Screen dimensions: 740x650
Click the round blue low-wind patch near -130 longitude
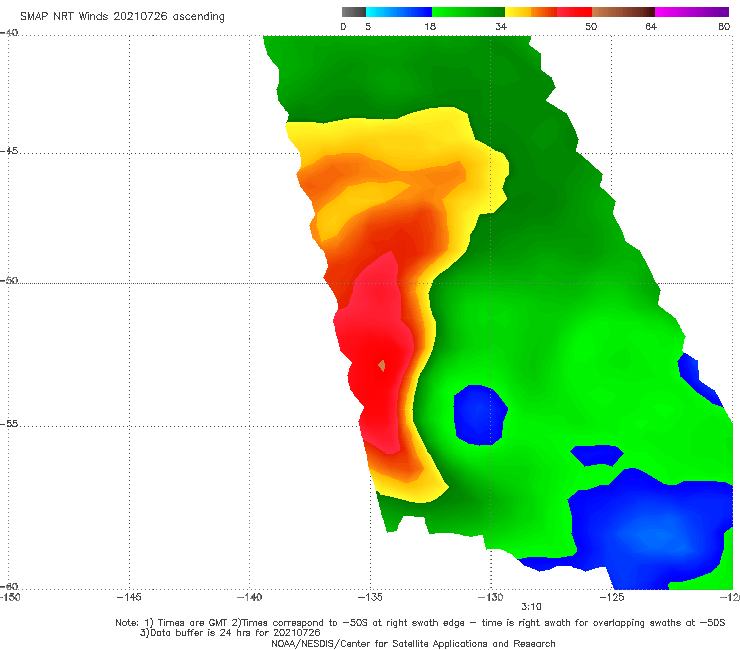[480, 415]
